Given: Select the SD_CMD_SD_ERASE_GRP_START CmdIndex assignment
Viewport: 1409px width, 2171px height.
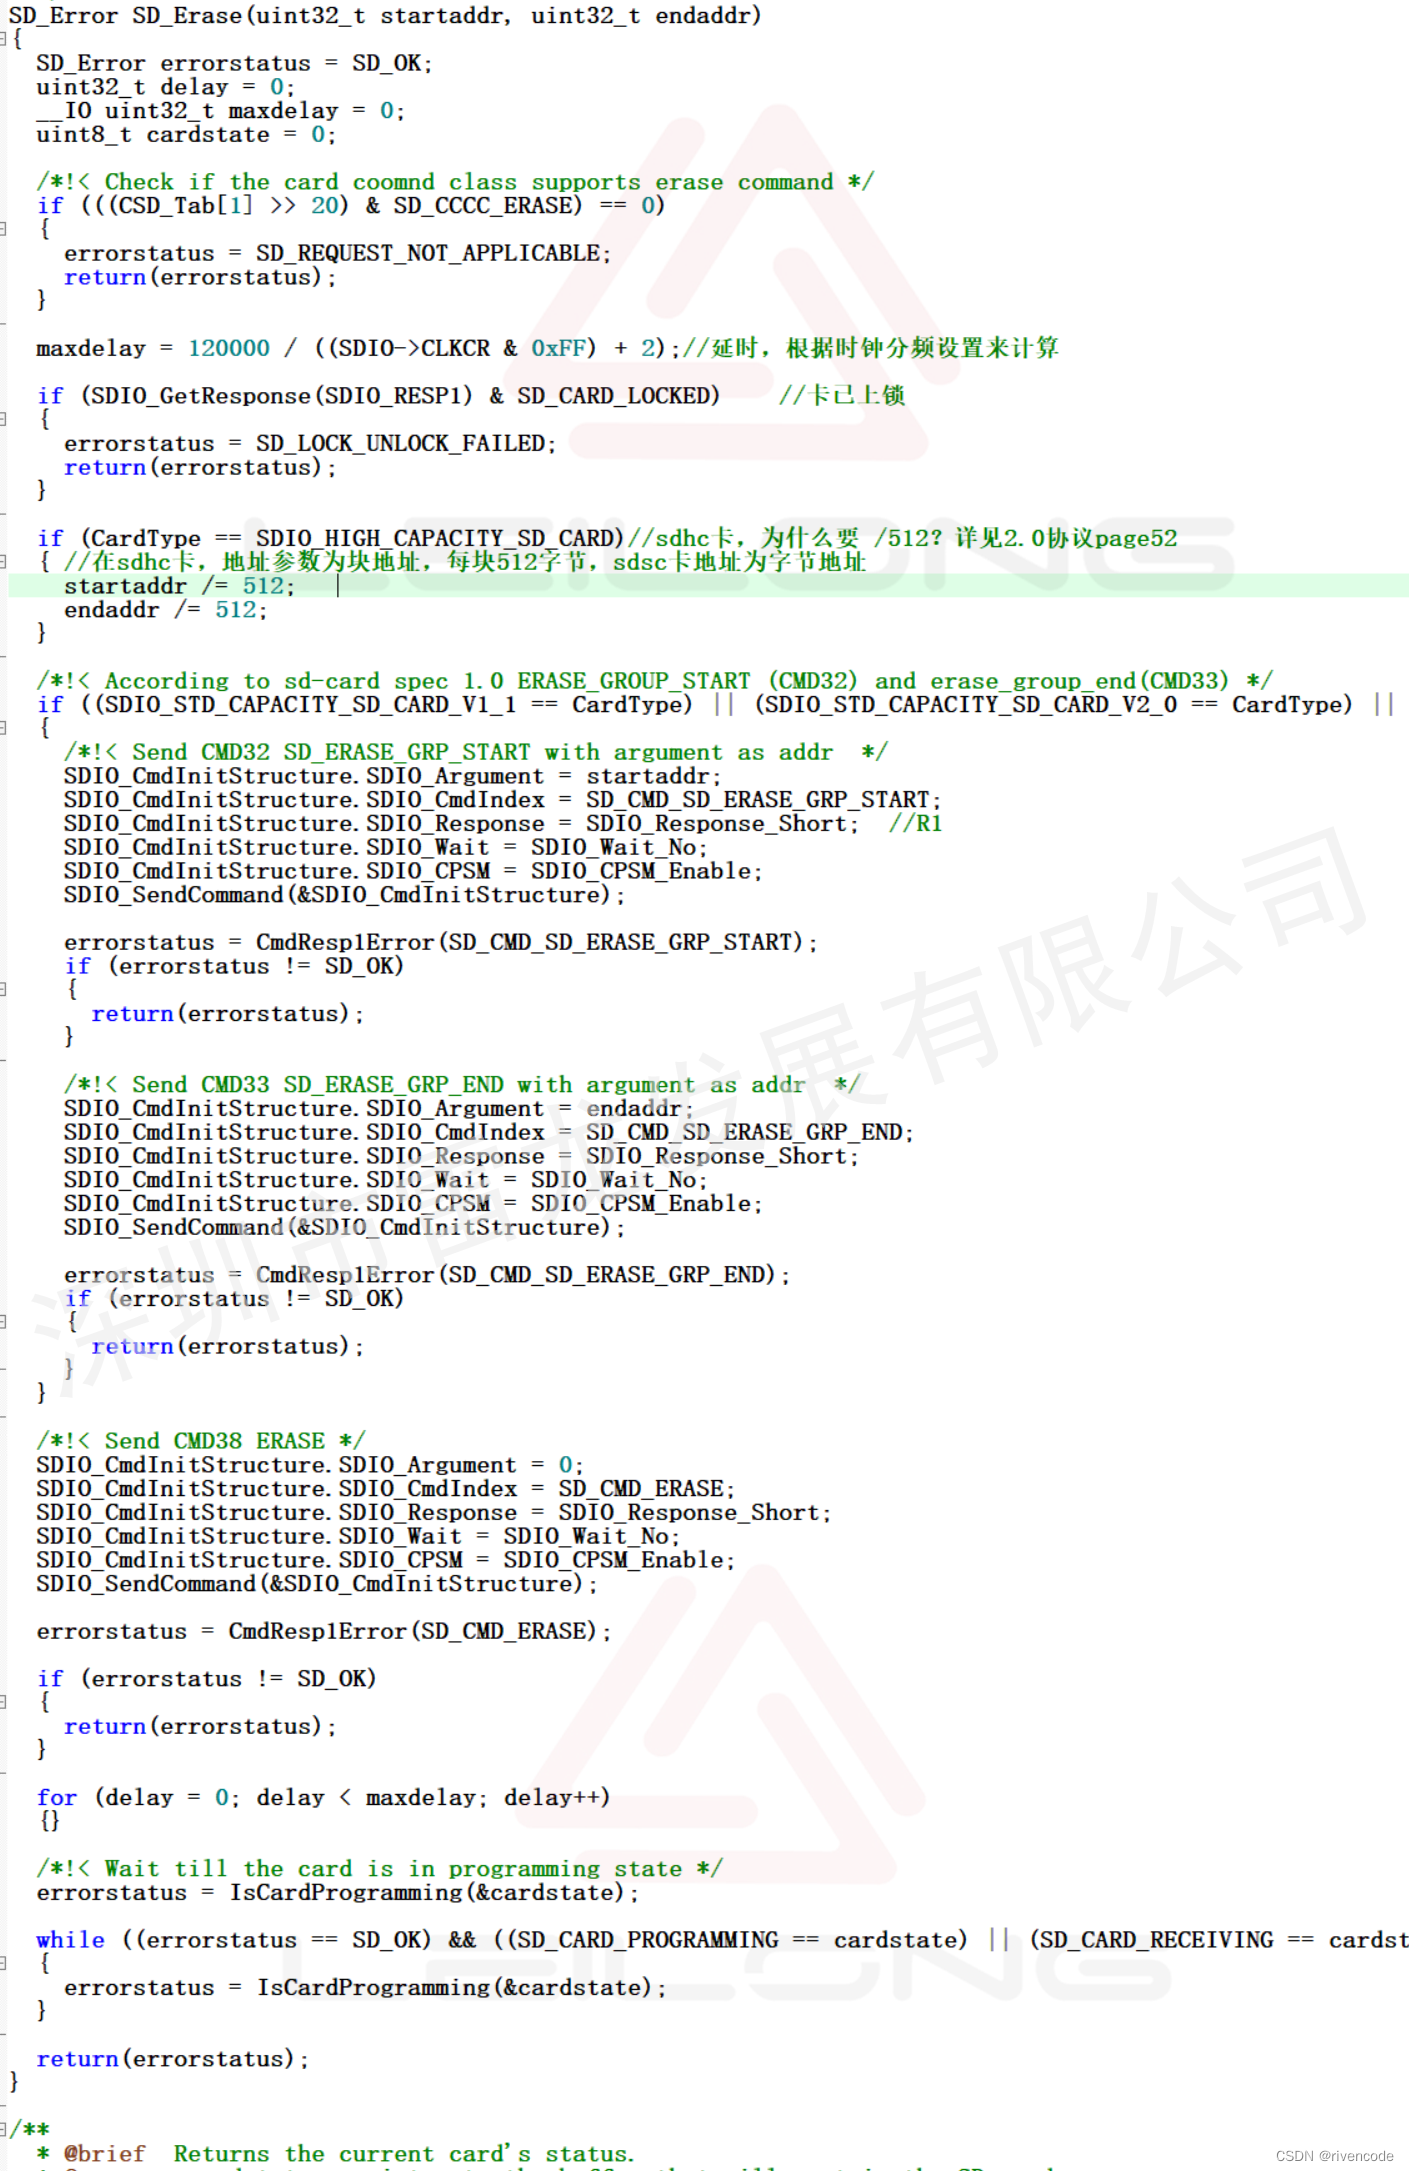Looking at the screenshot, I should click(503, 800).
